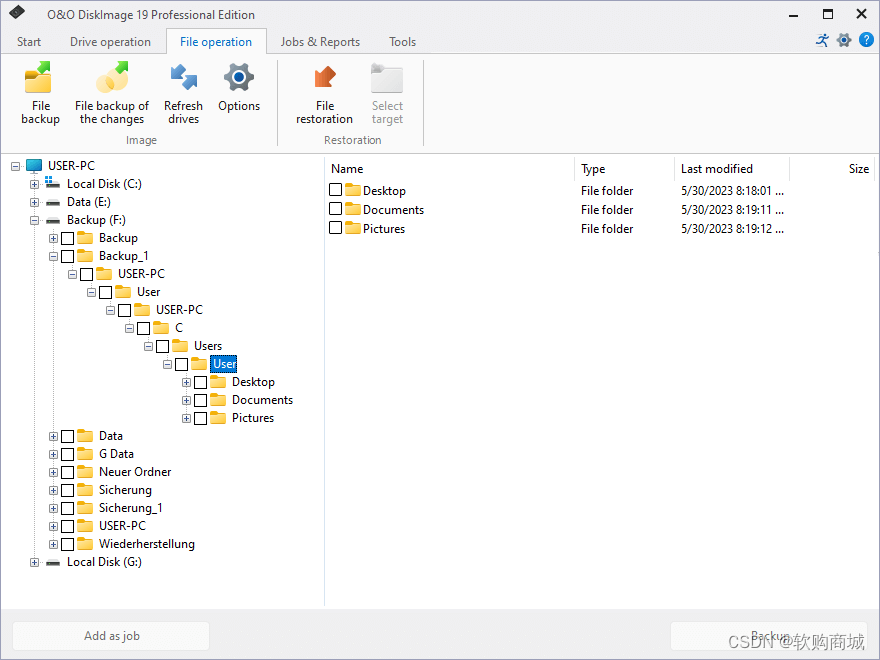
Task: Expand the Data (E:) drive node
Action: [x=34, y=202]
